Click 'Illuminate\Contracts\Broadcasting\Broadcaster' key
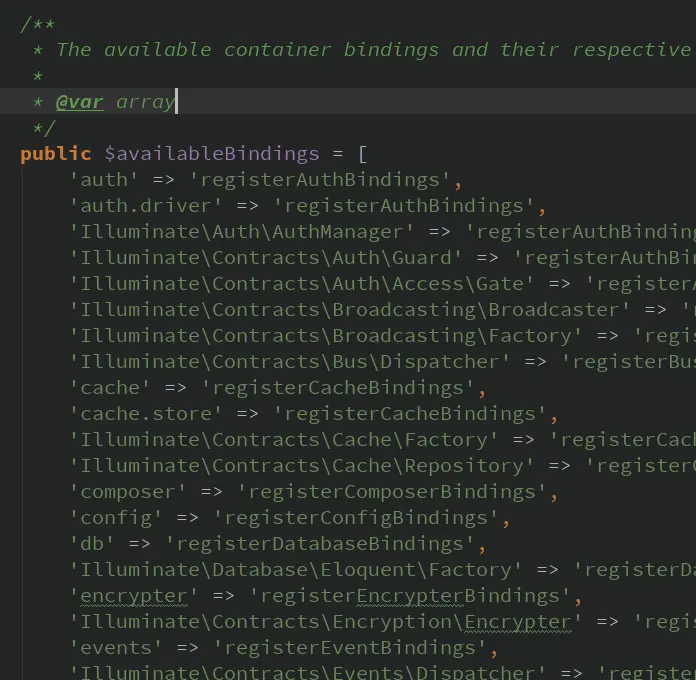 point(350,310)
